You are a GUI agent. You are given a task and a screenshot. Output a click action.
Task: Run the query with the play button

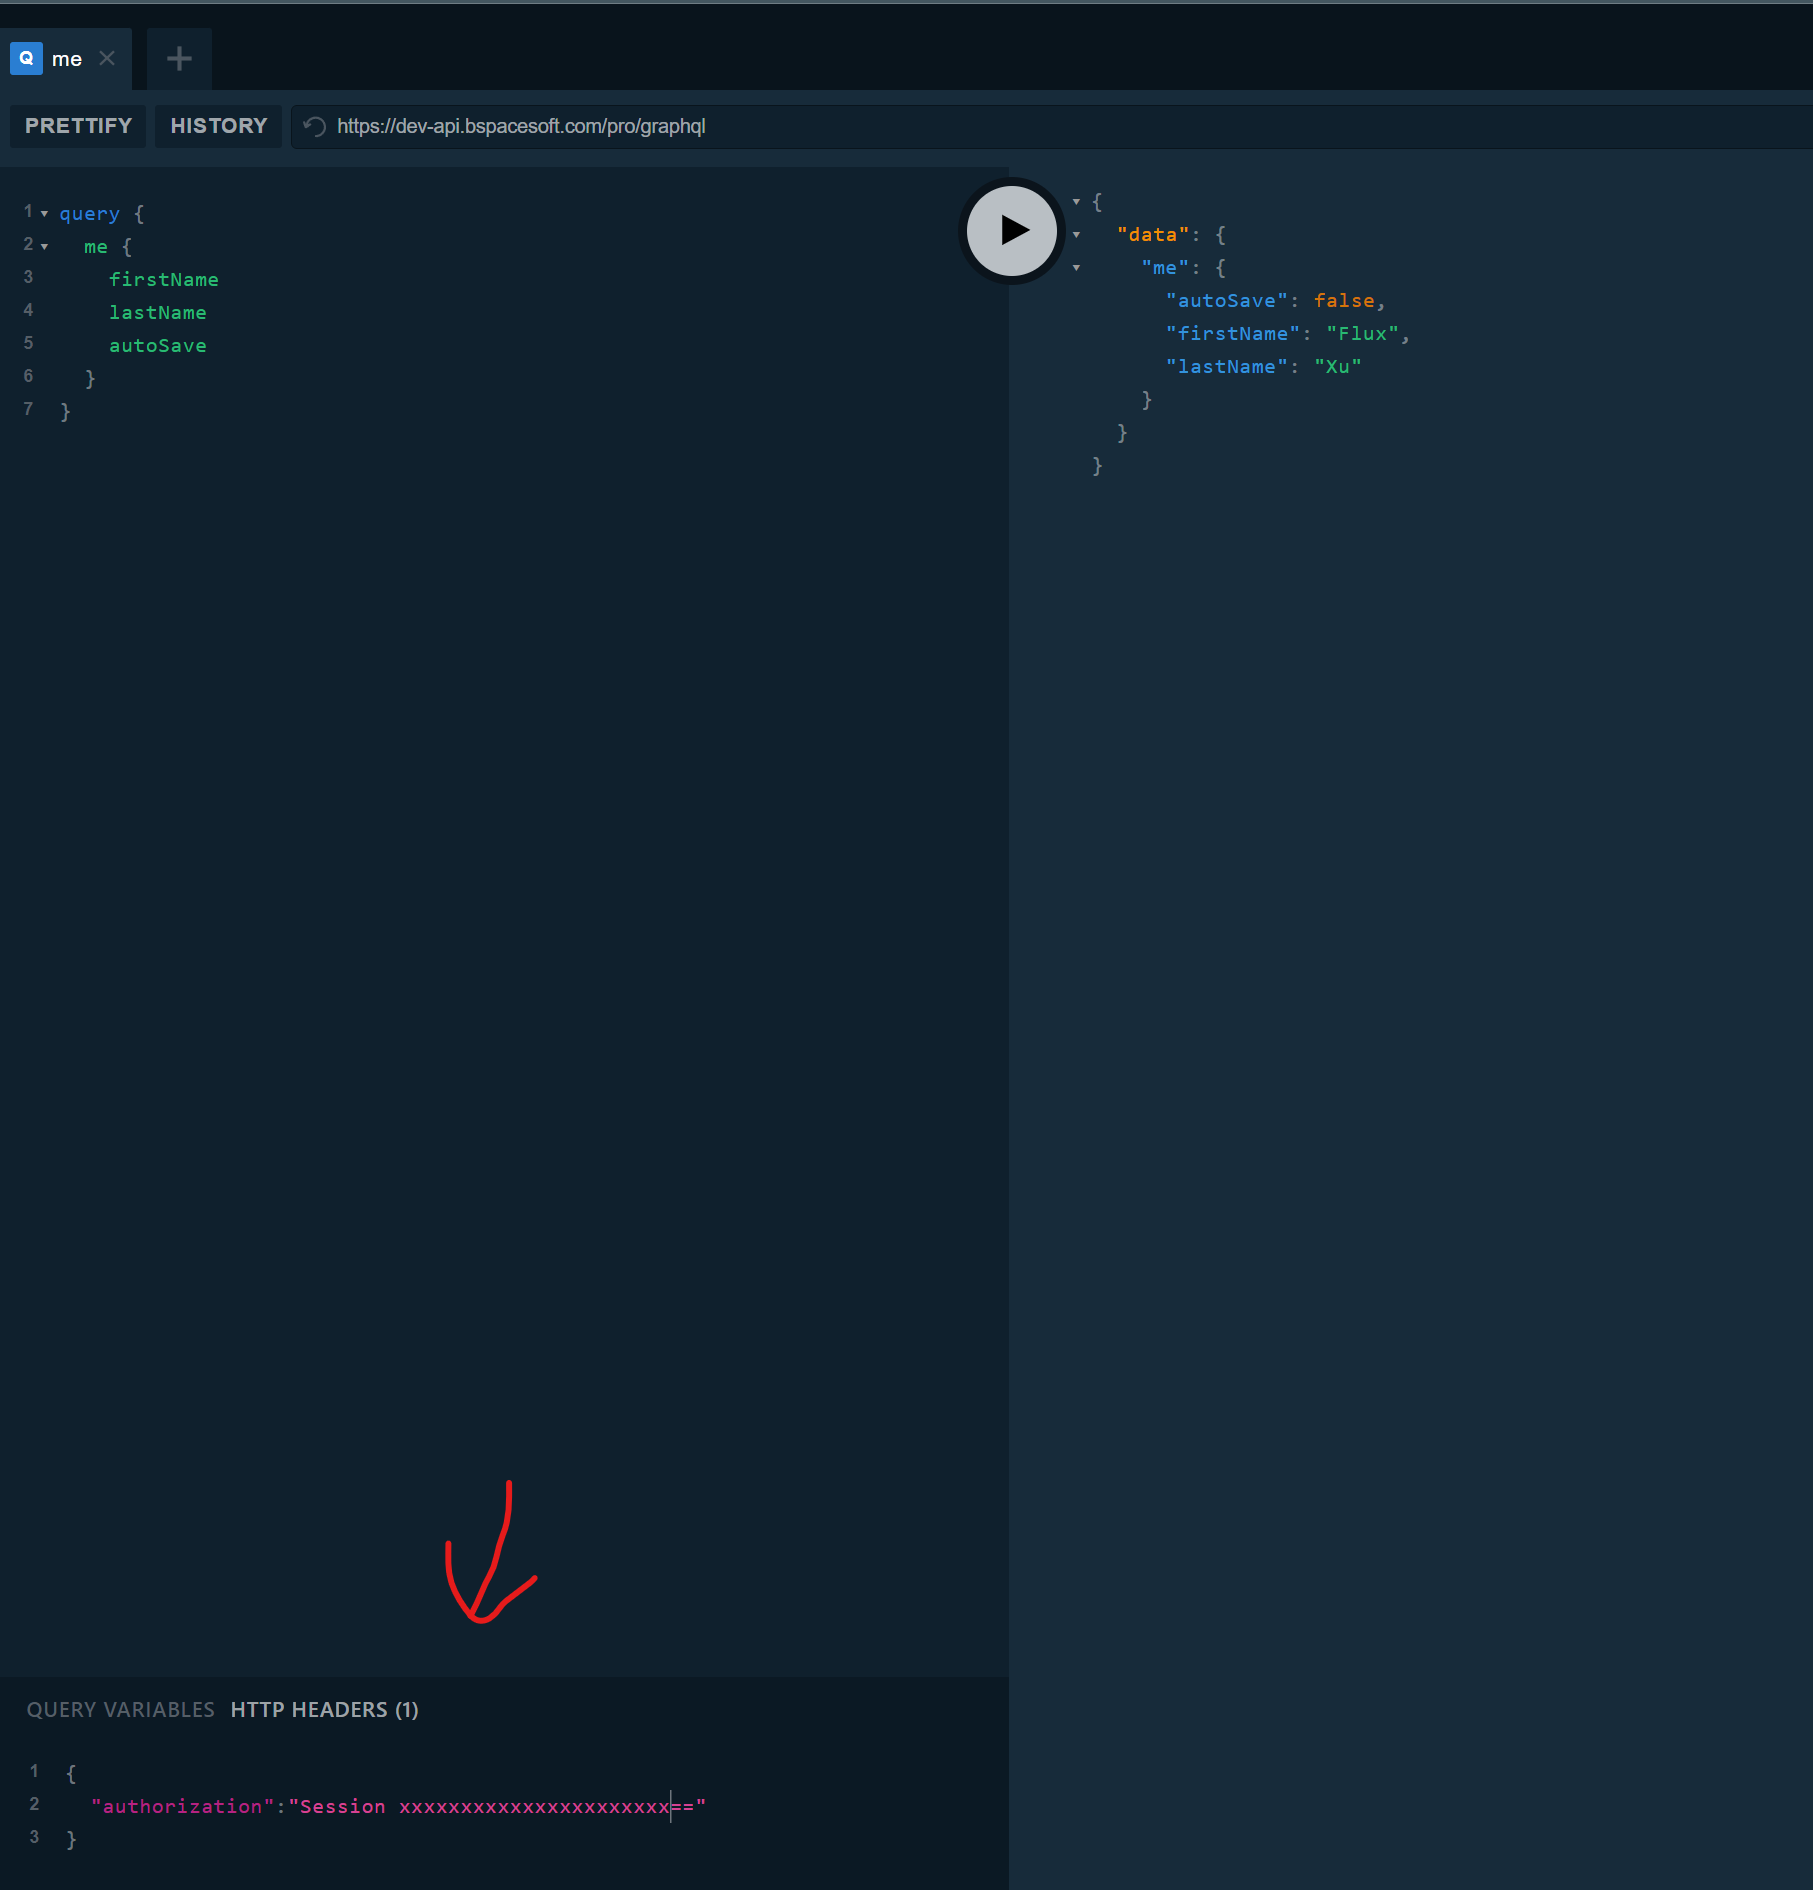(x=1012, y=231)
